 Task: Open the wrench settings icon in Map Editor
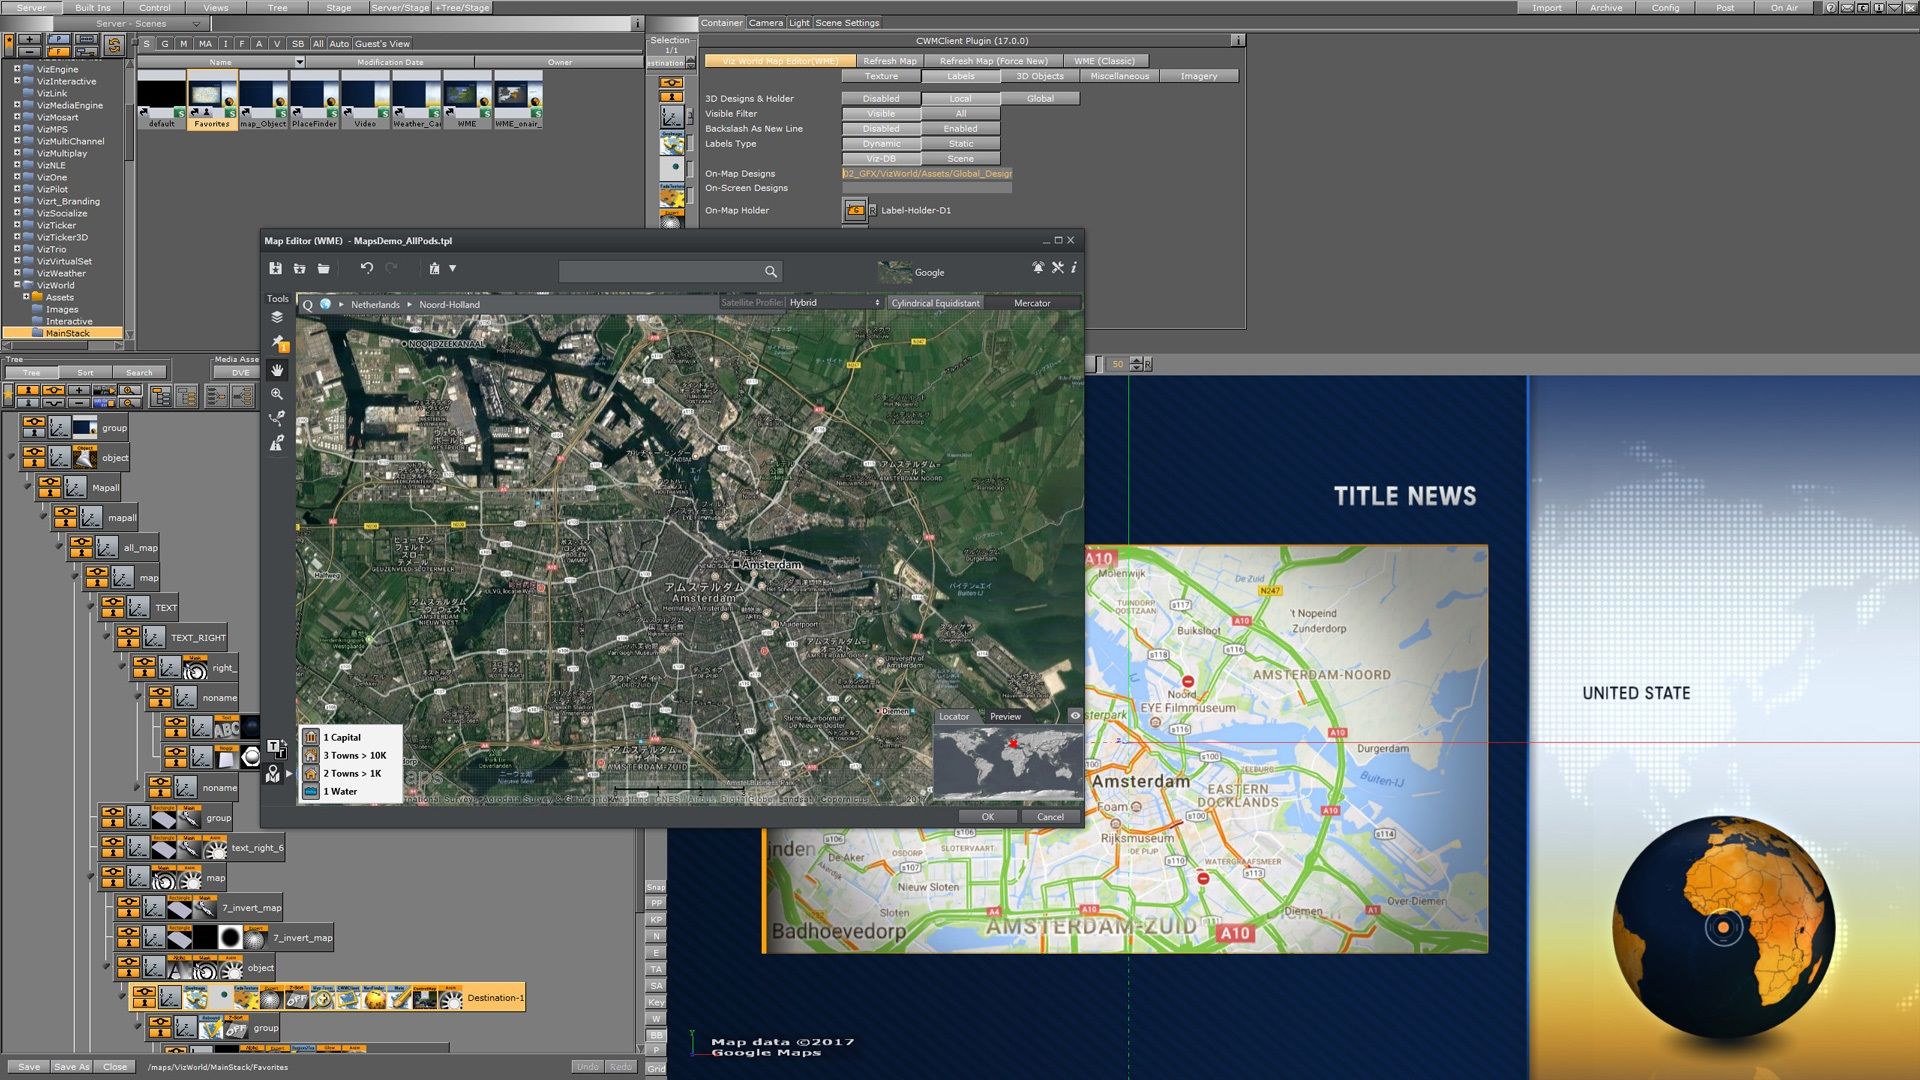tap(1057, 268)
